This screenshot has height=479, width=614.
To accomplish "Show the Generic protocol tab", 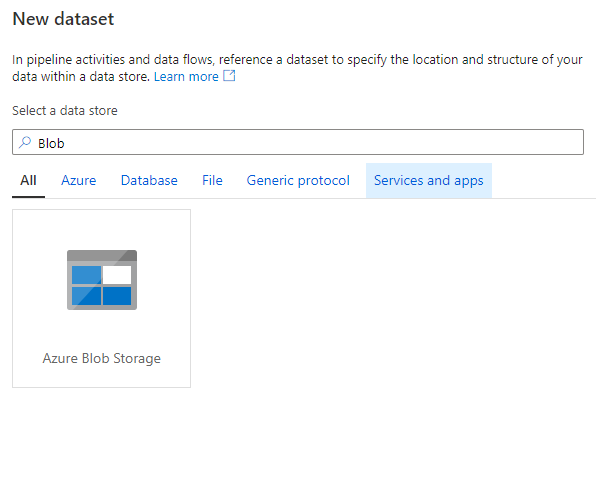I will tap(298, 181).
